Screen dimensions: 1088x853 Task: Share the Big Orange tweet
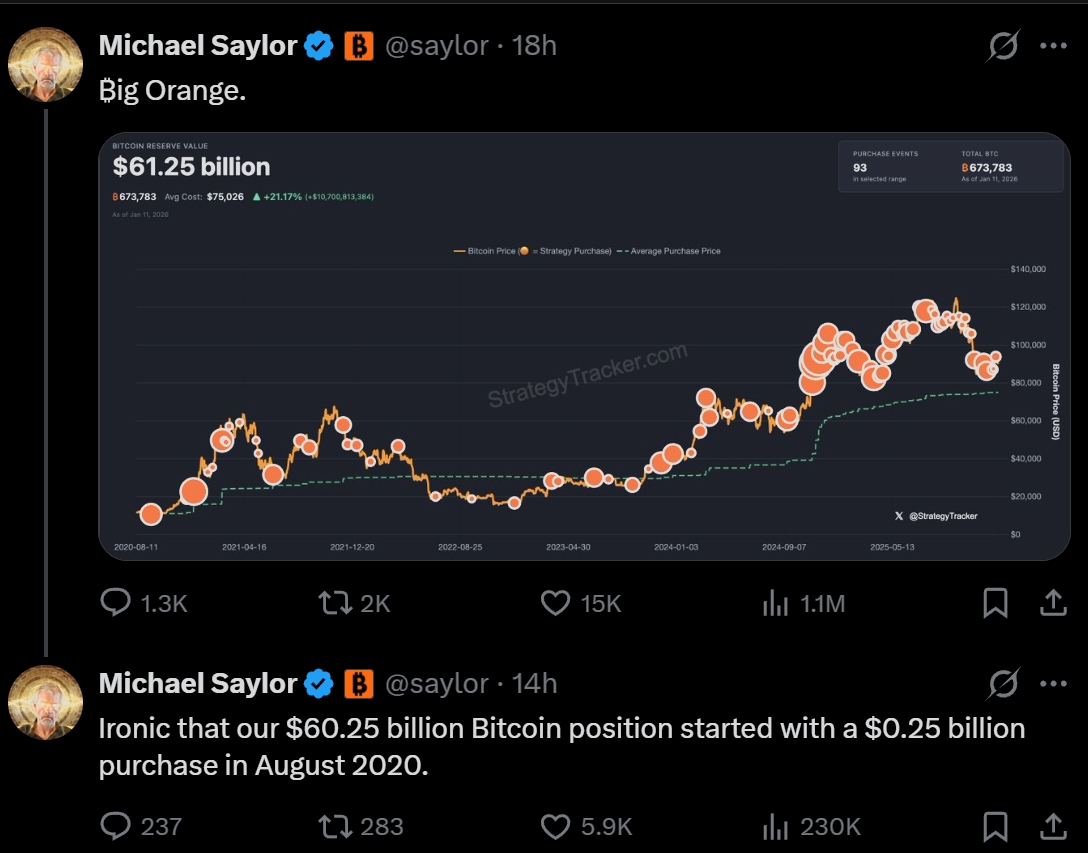(x=1053, y=602)
